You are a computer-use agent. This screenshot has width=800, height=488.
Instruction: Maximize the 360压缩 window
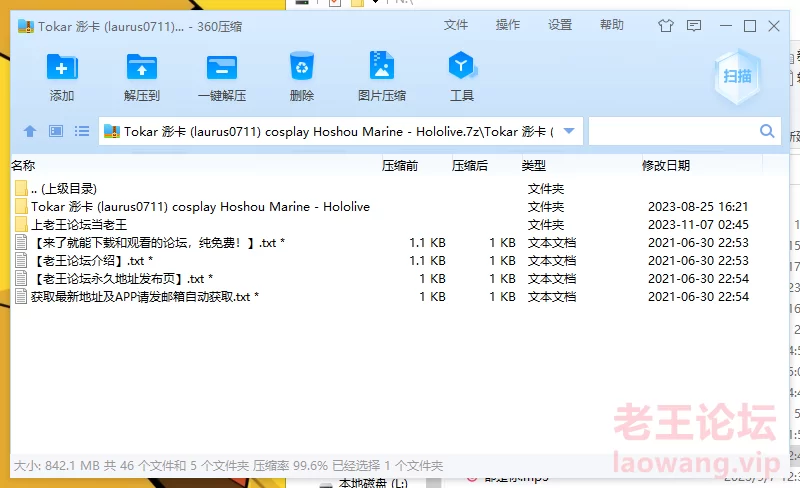coord(749,26)
